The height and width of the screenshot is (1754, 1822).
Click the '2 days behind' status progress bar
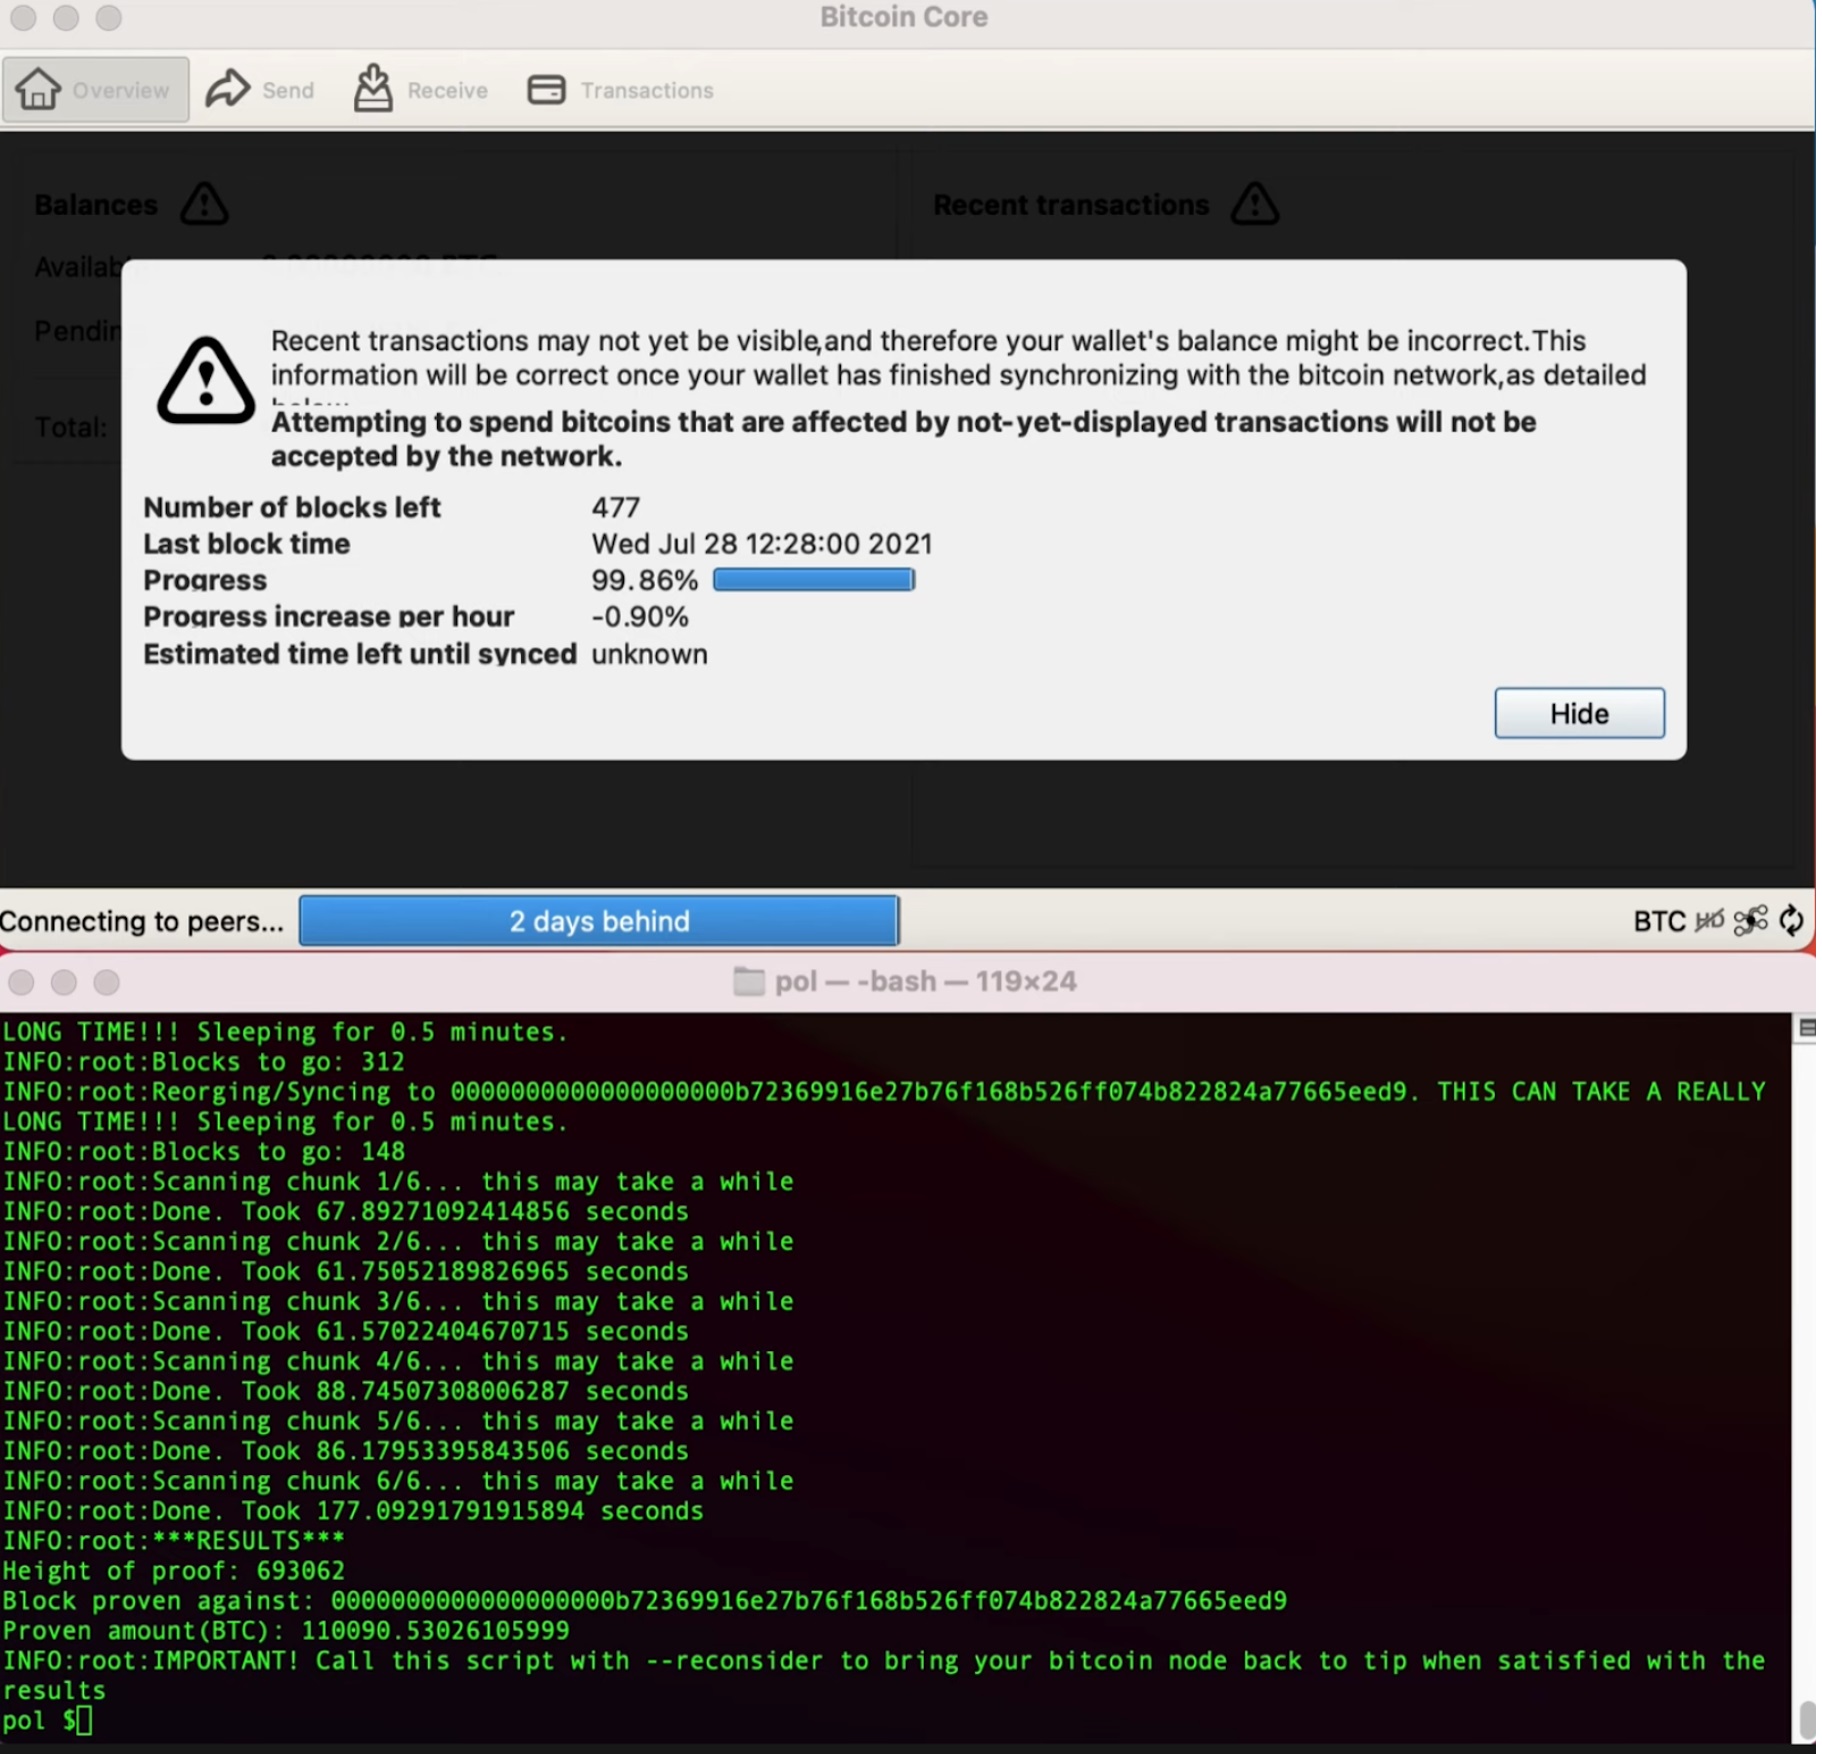(599, 921)
